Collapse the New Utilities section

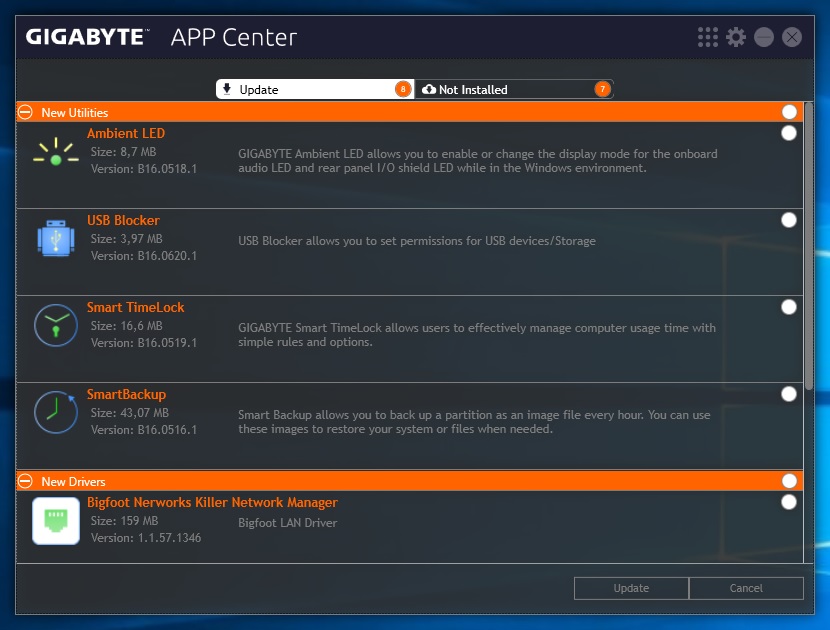coord(25,112)
